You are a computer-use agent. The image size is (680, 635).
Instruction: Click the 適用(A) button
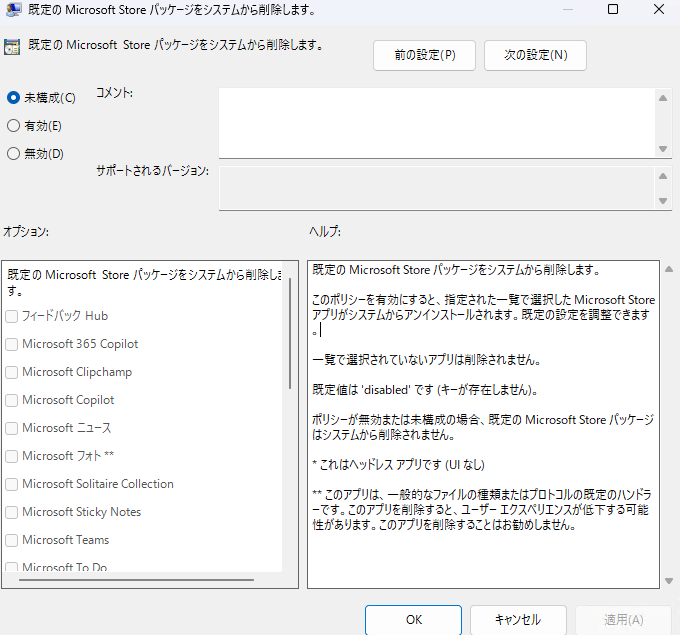[x=623, y=619]
